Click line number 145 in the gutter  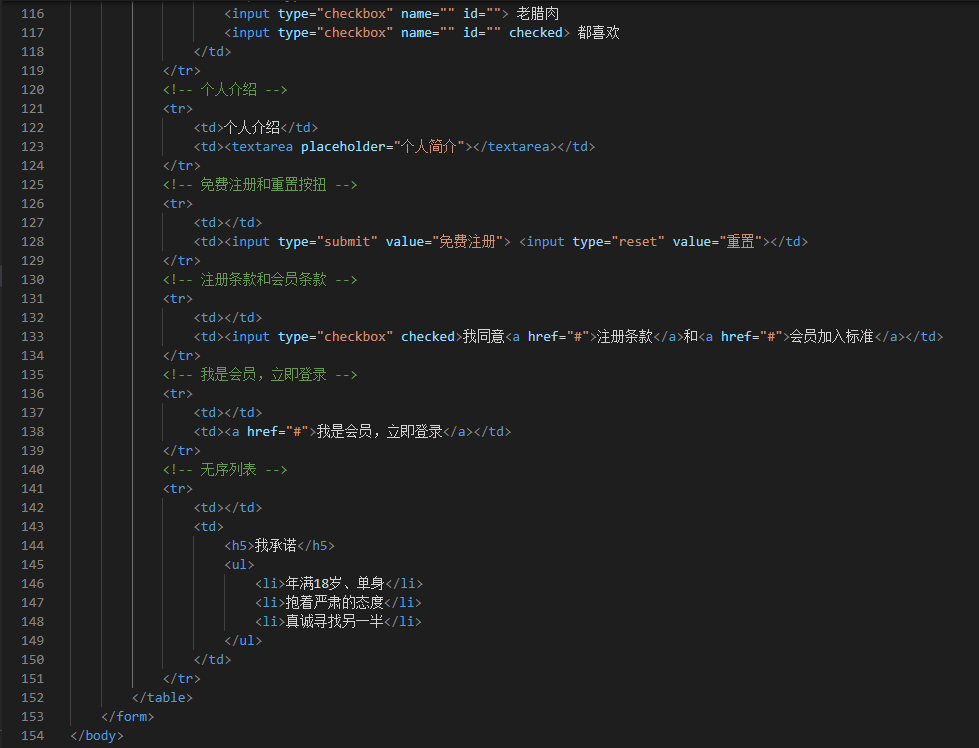tap(32, 564)
